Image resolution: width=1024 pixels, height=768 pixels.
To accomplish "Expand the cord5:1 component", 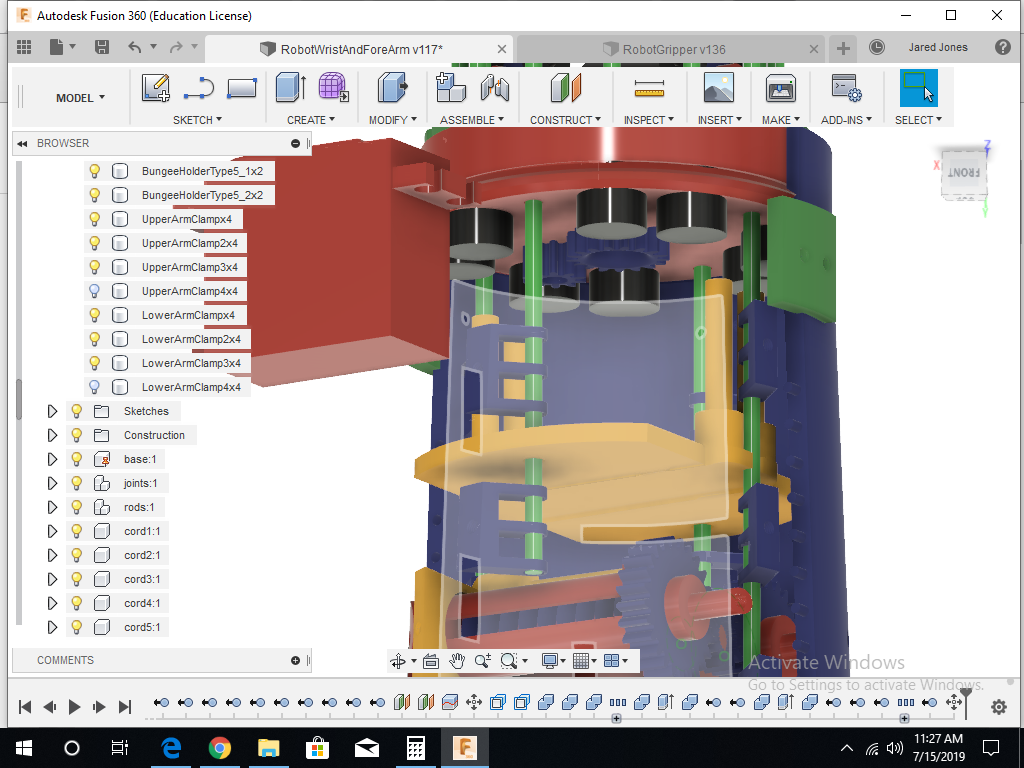I will 52,627.
